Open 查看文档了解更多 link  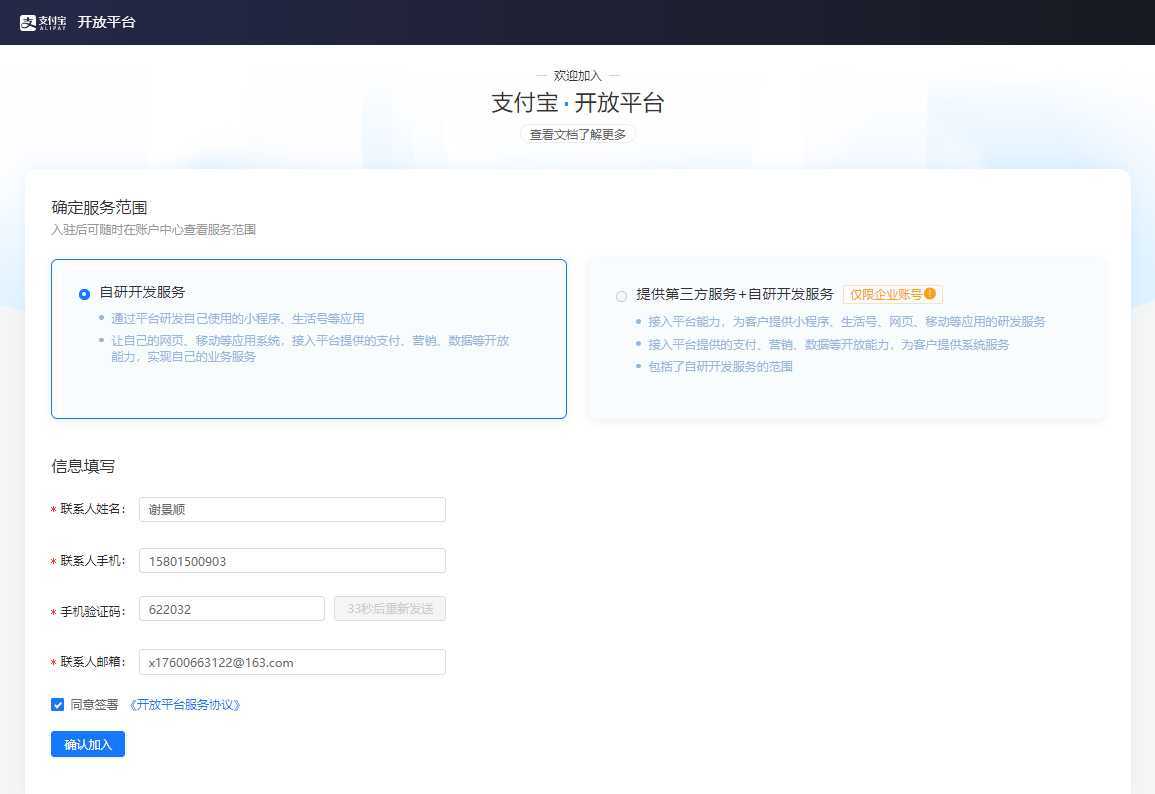[578, 135]
